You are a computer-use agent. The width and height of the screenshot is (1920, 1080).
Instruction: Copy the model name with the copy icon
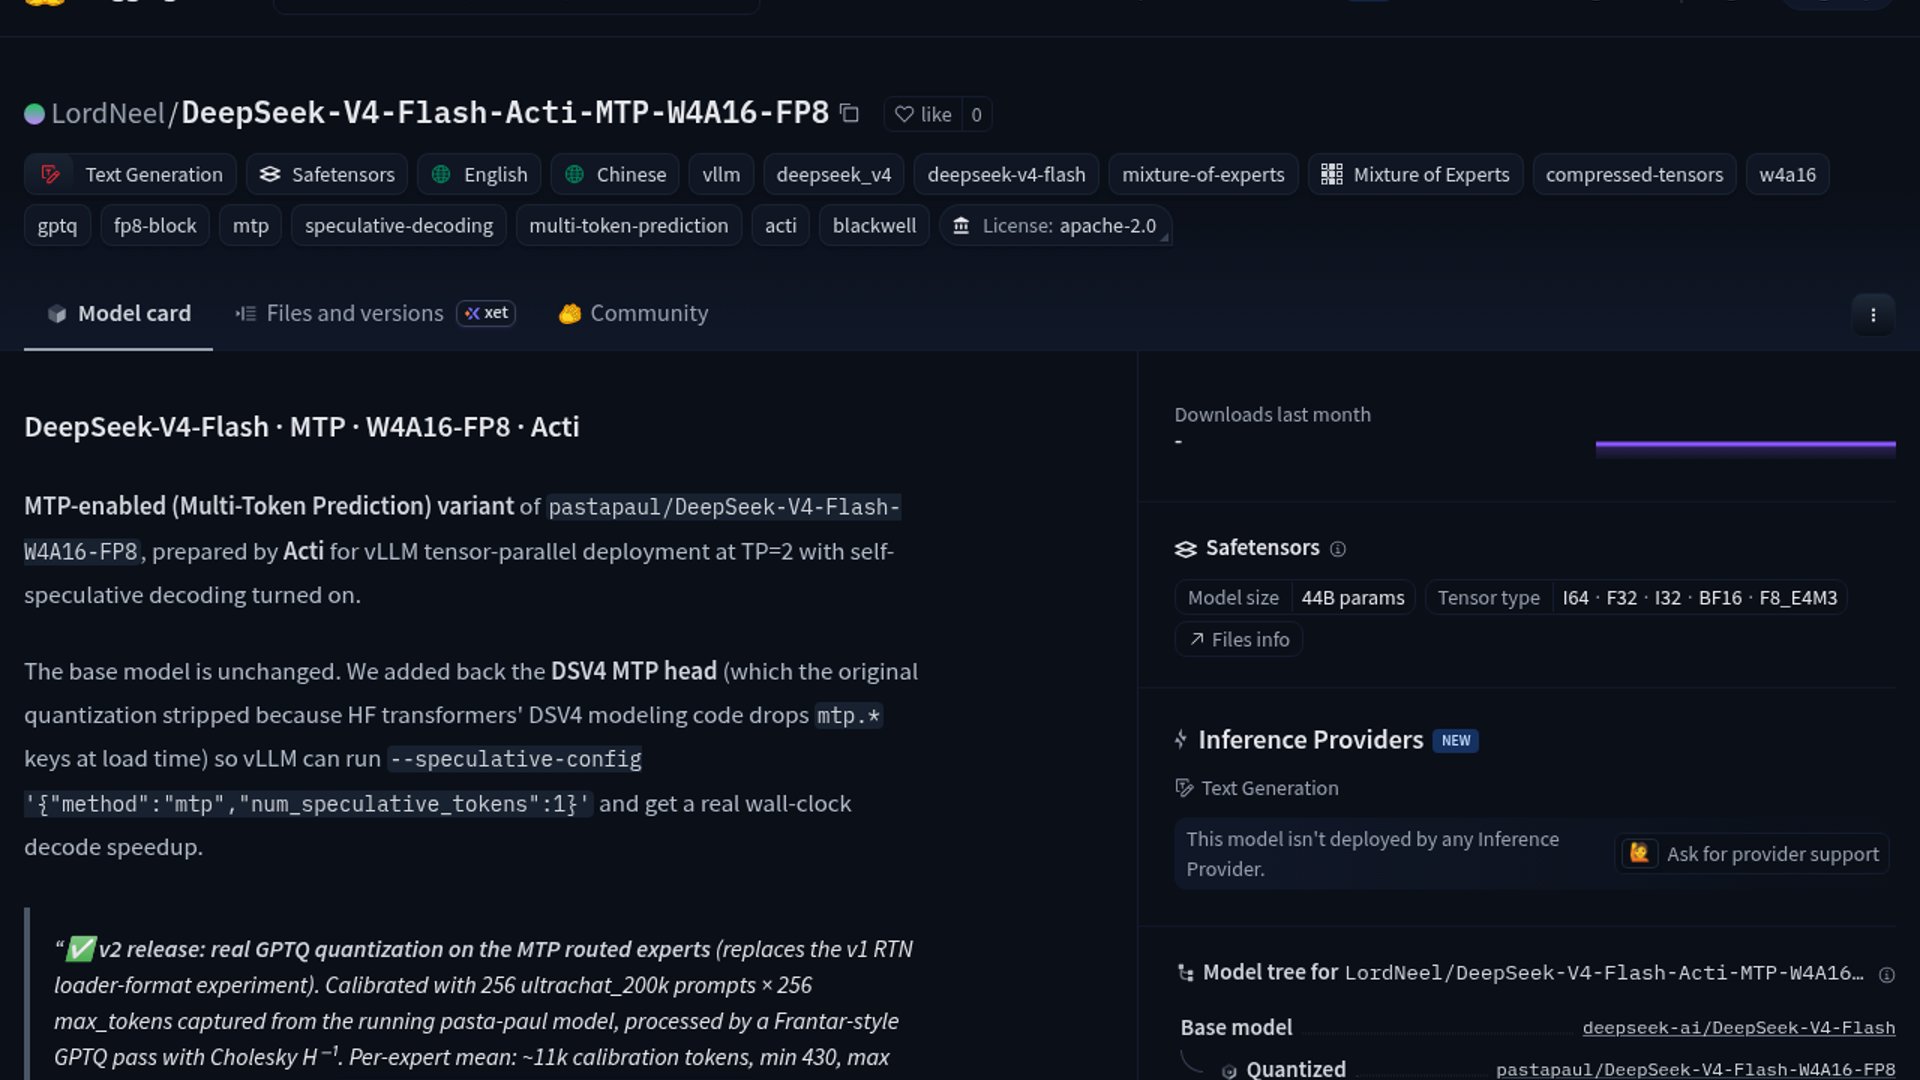coord(850,114)
